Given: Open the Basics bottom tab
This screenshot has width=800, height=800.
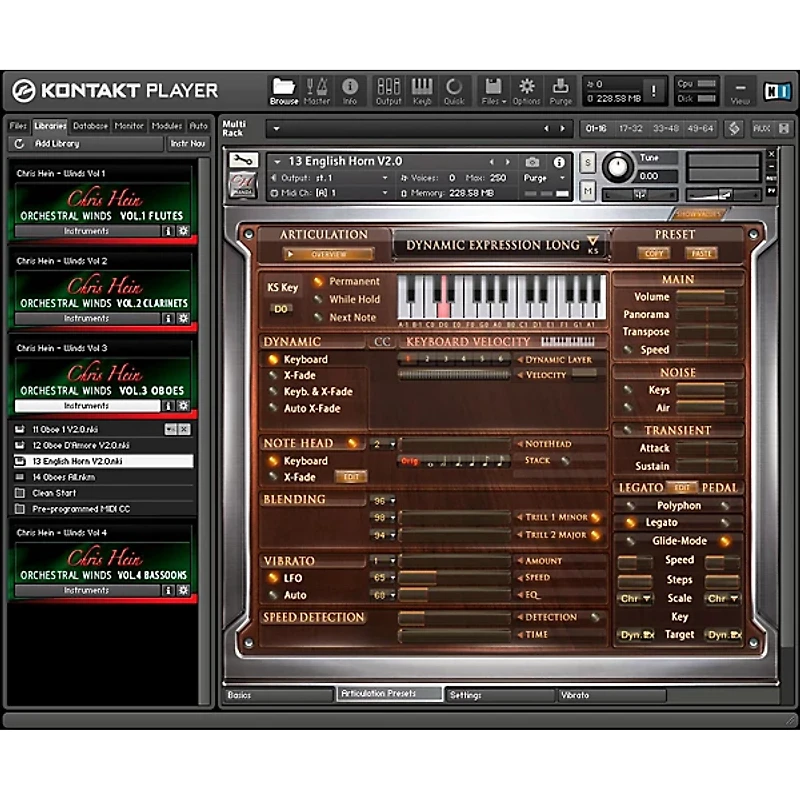Looking at the screenshot, I should [279, 695].
